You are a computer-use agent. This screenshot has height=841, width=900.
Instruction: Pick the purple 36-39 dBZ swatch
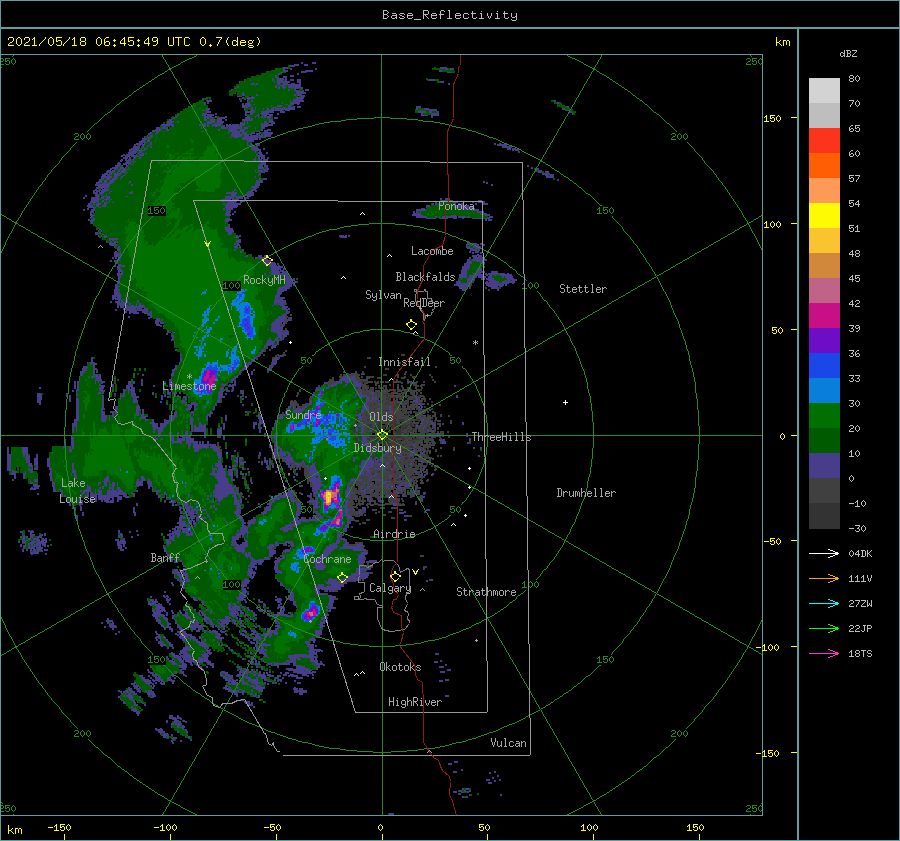pos(824,341)
